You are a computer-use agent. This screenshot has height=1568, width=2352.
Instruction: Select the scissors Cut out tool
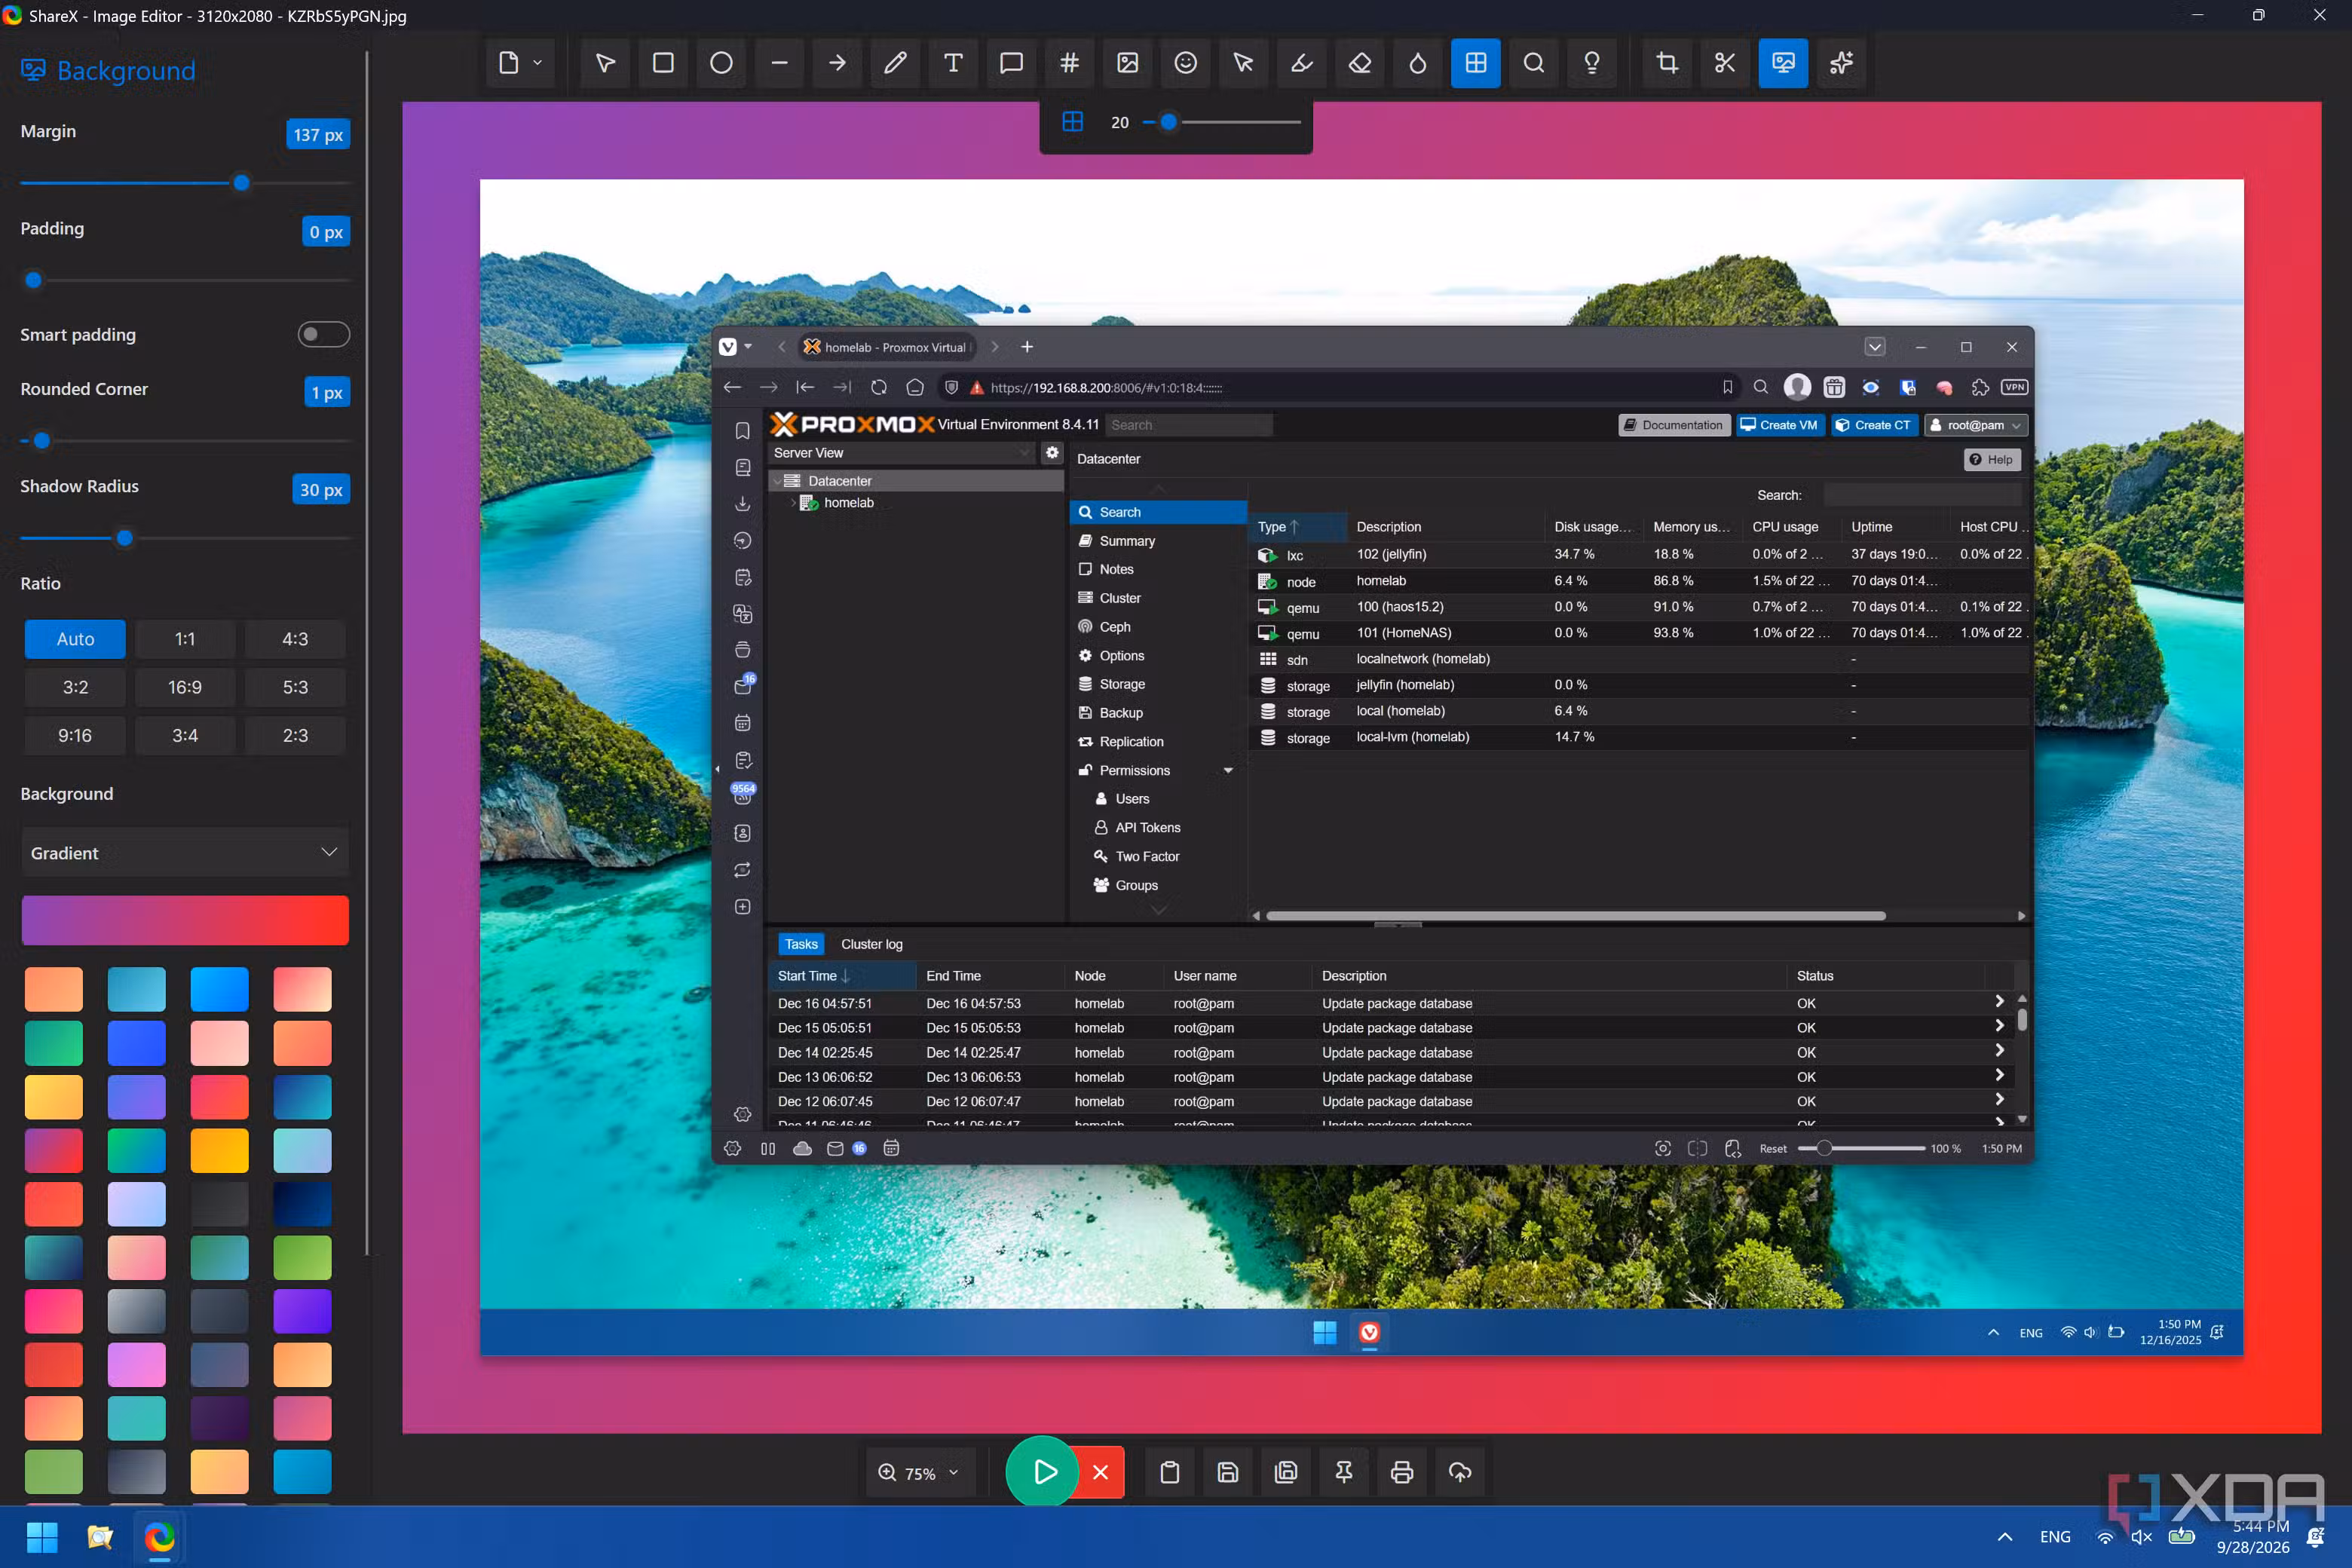(1725, 63)
